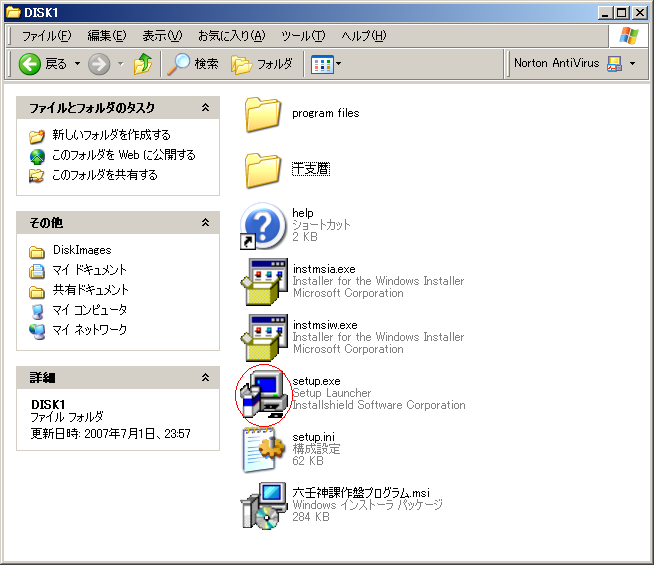Viewport: 654px width, 565px height.
Task: Click the マイ ドキュメント icon in sidebar
Action: coord(37,271)
